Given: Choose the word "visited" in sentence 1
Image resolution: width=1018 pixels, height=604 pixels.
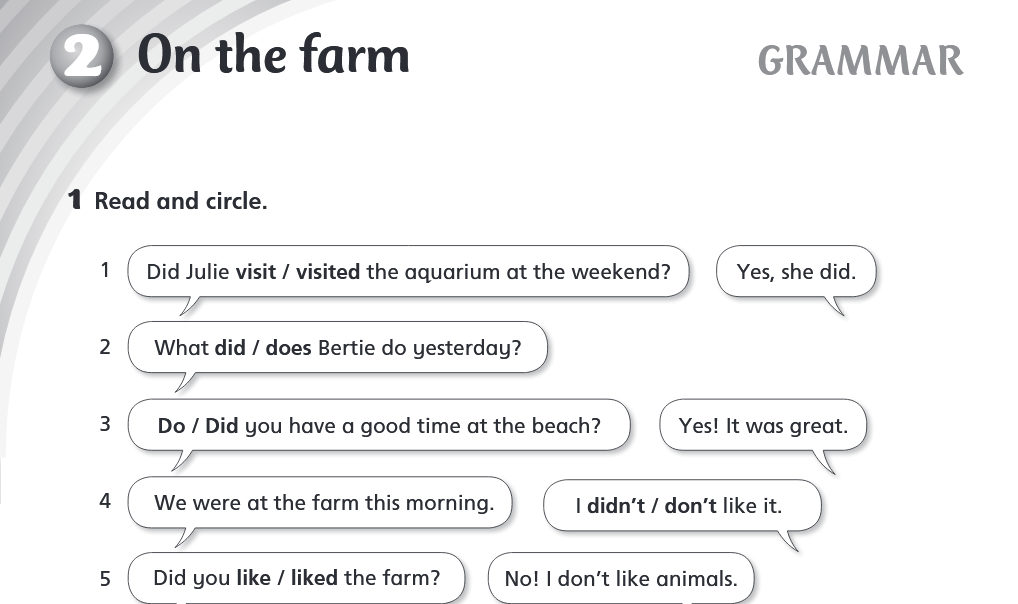Looking at the screenshot, I should (328, 272).
